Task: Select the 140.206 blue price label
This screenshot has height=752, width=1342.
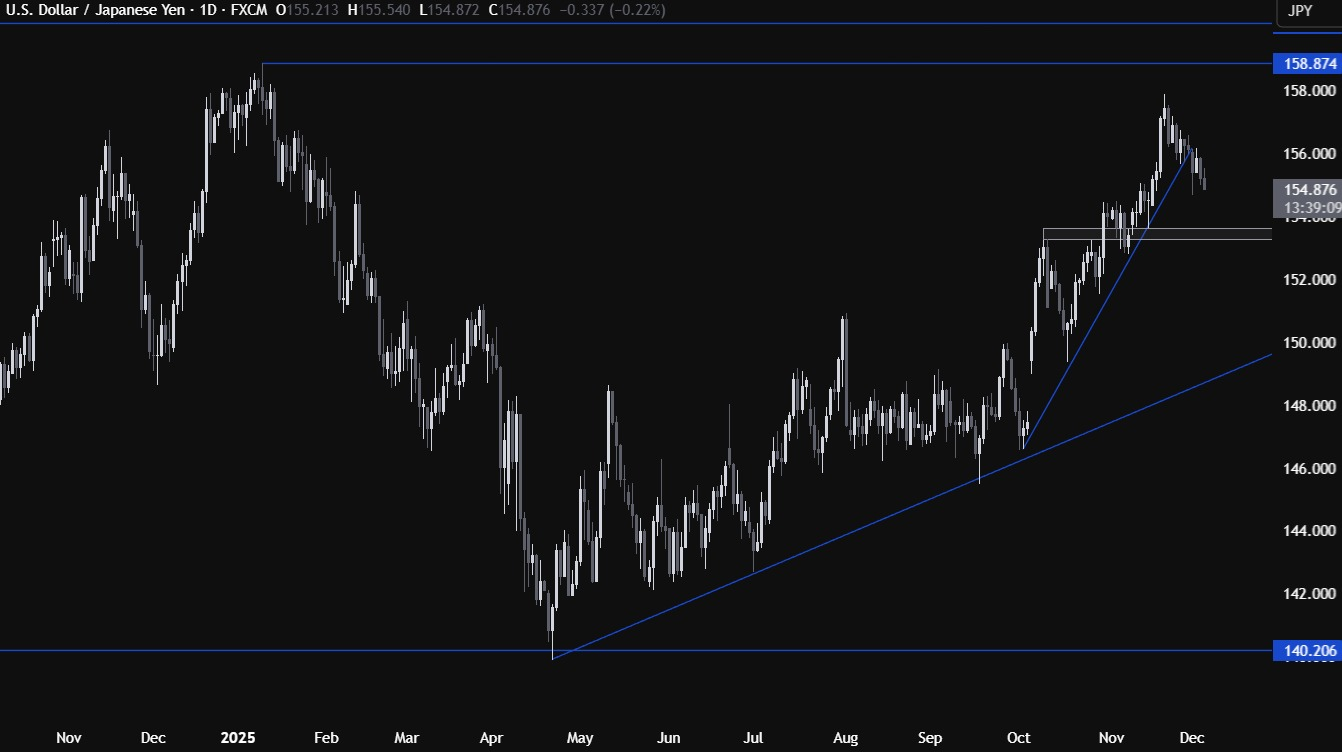Action: 1306,651
